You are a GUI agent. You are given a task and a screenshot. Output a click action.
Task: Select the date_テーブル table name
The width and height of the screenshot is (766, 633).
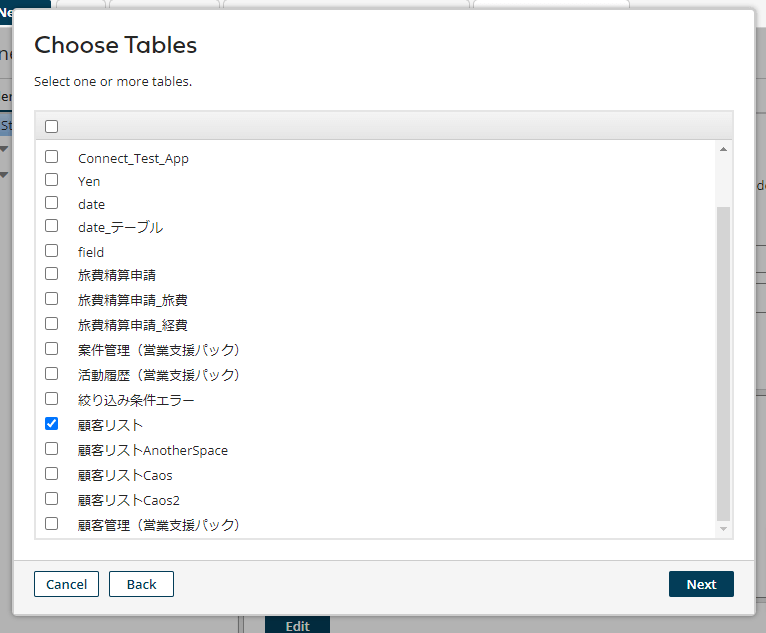pos(120,227)
